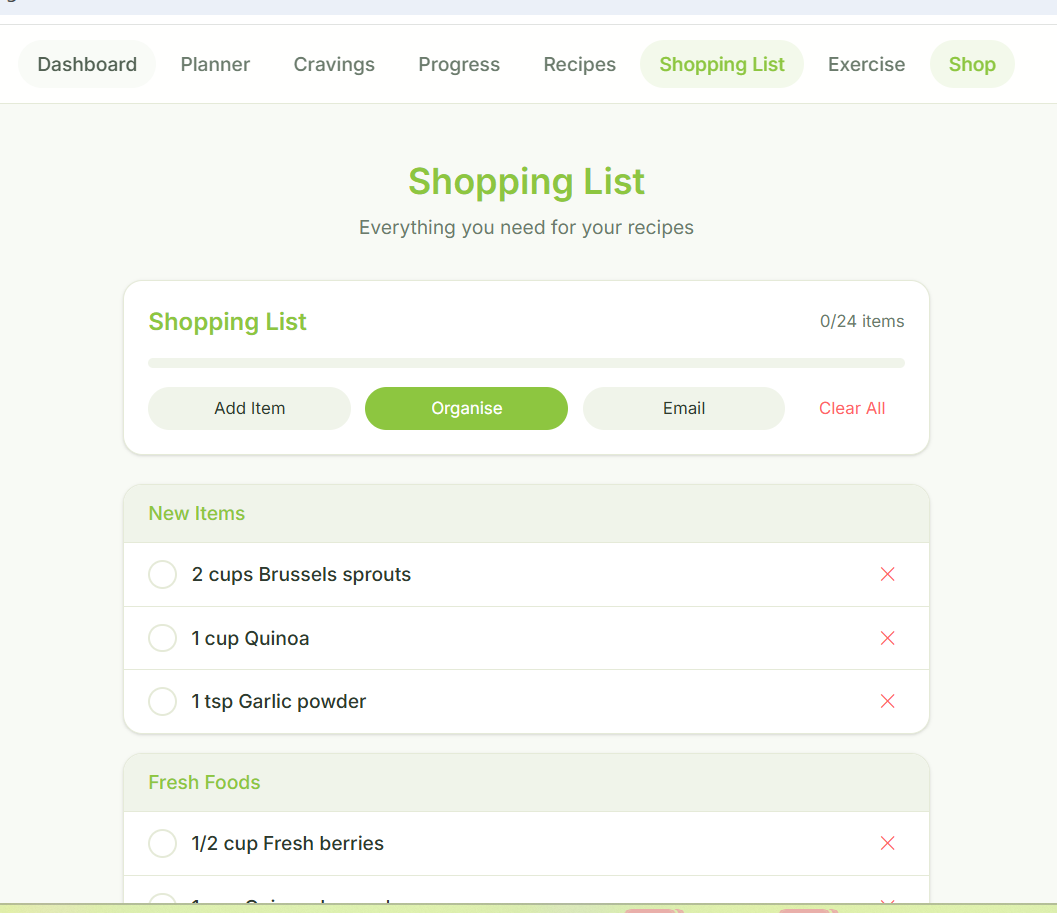
Task: Select the New Items section header
Action: point(196,513)
